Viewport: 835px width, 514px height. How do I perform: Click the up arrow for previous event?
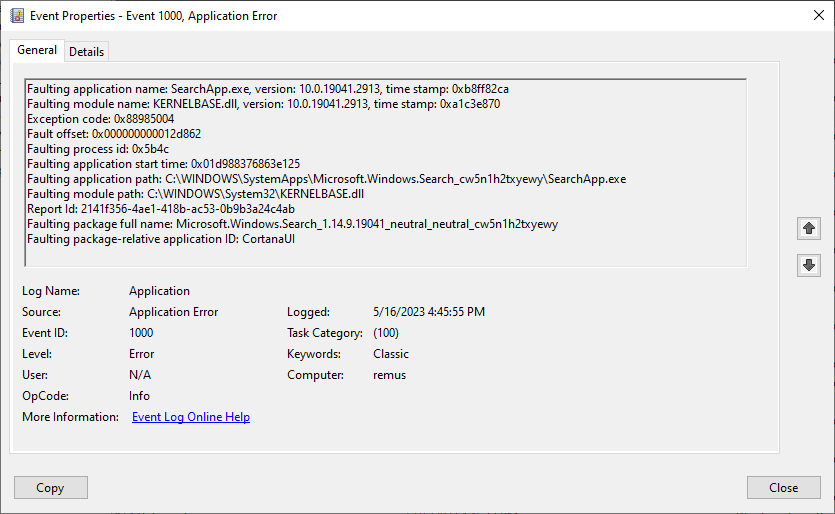[808, 229]
